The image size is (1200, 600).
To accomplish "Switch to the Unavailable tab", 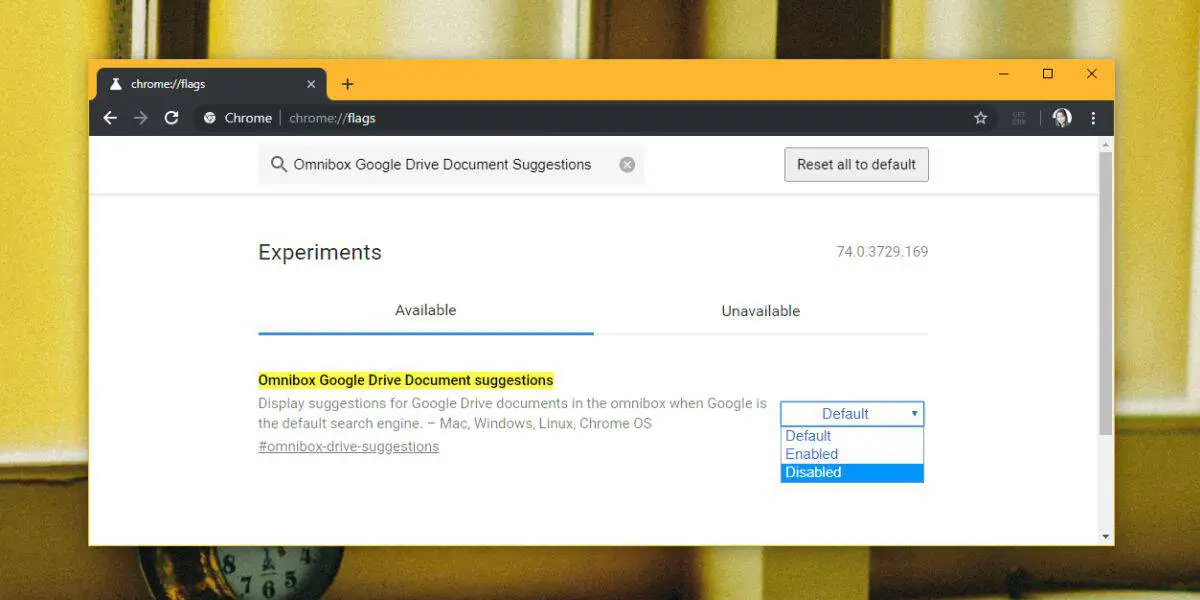I will (761, 311).
